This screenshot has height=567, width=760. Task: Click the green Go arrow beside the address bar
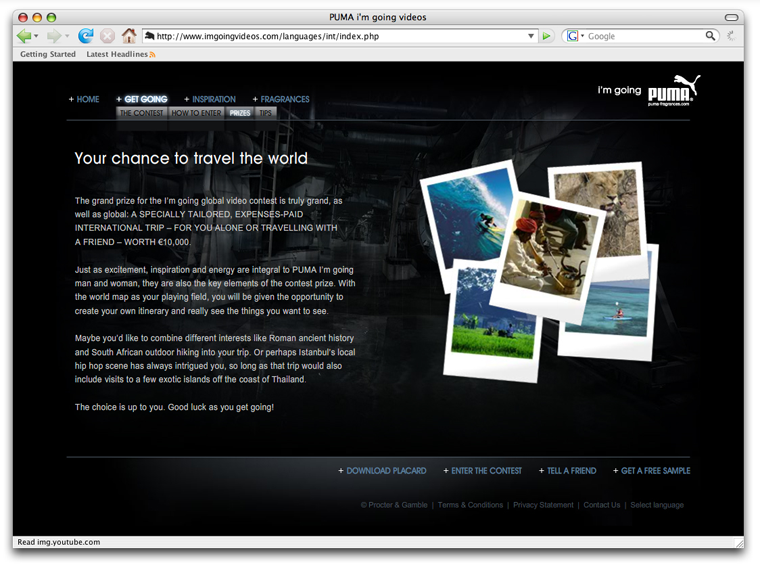coord(547,36)
